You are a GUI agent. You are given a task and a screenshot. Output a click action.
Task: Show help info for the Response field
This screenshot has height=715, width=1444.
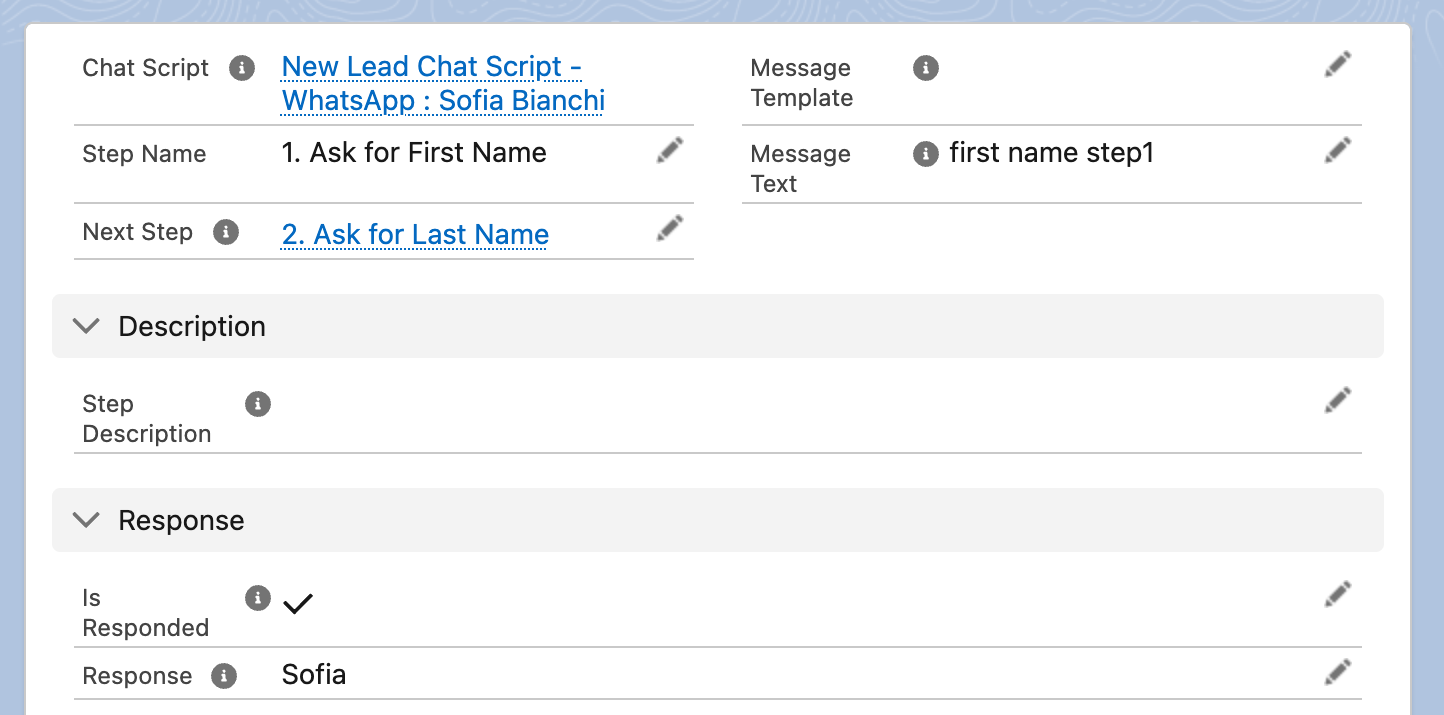[225, 676]
